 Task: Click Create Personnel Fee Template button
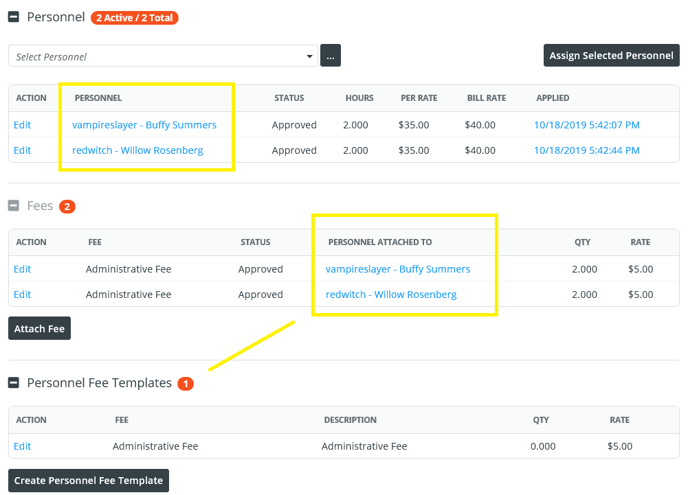88,480
